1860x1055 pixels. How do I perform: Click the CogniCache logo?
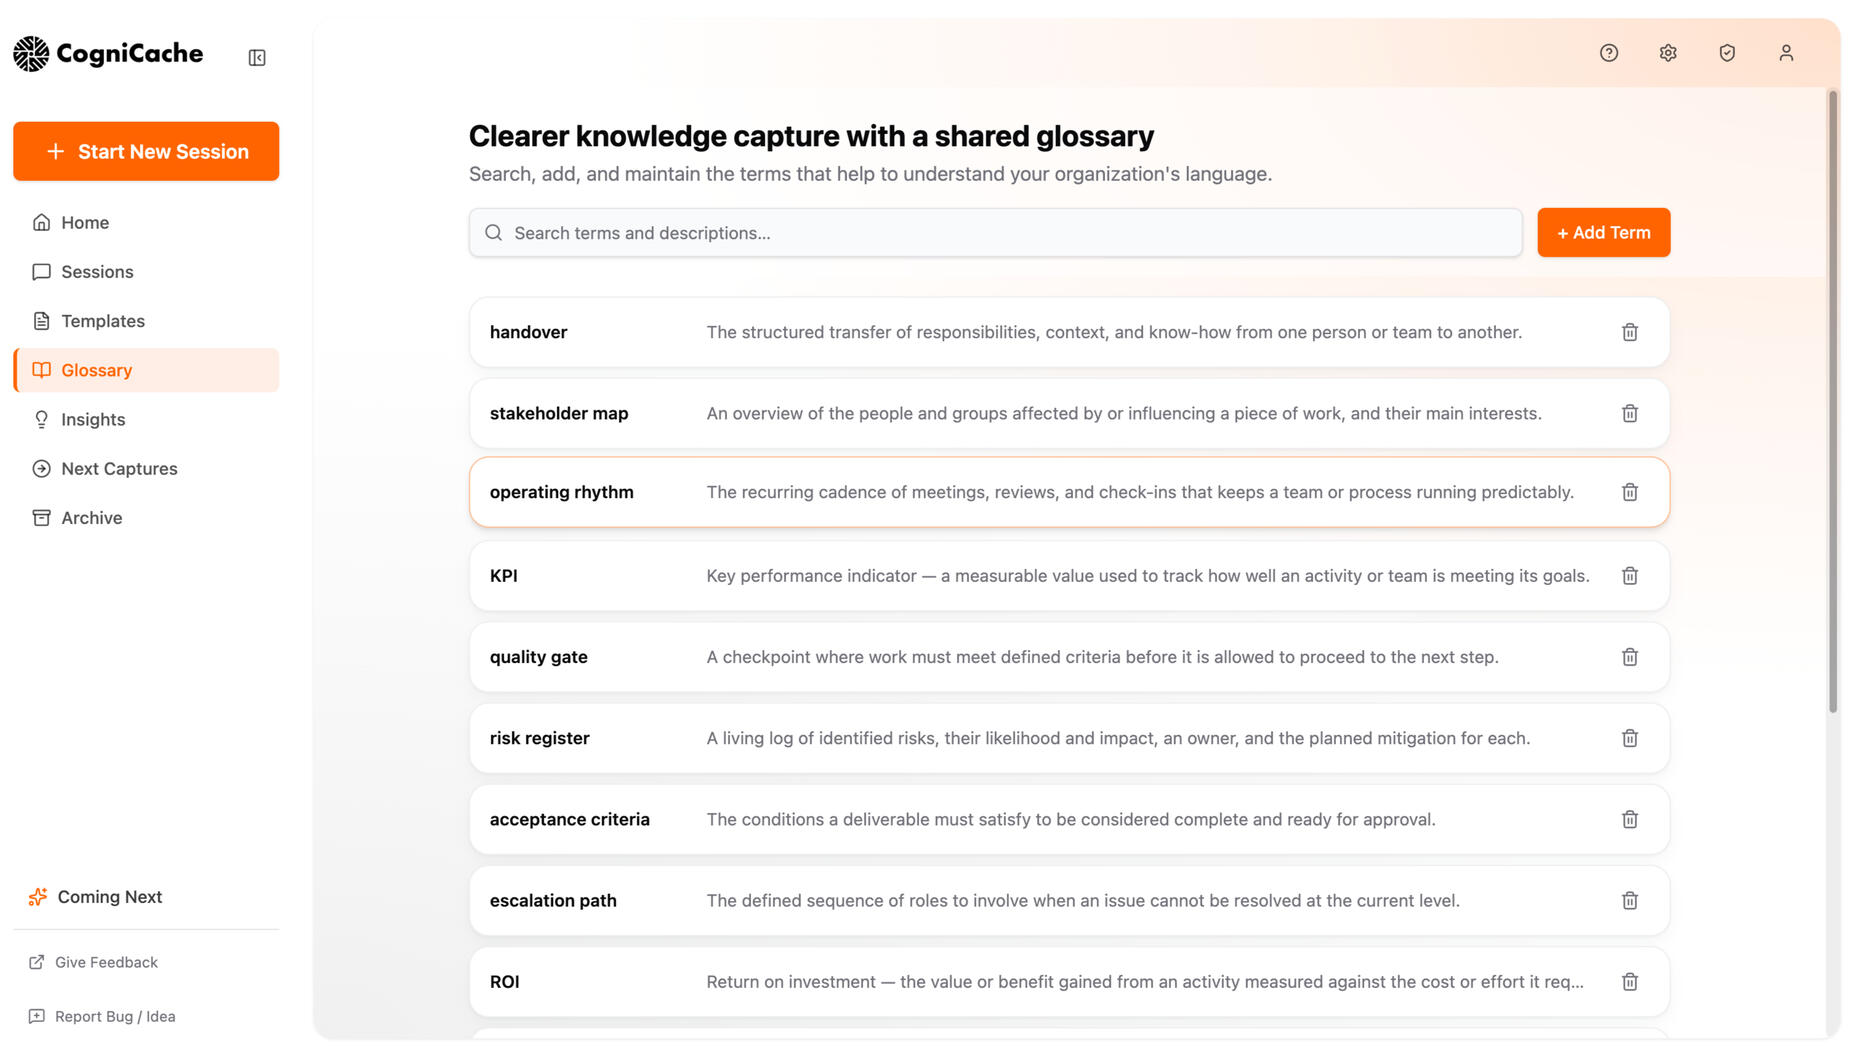tap(108, 54)
